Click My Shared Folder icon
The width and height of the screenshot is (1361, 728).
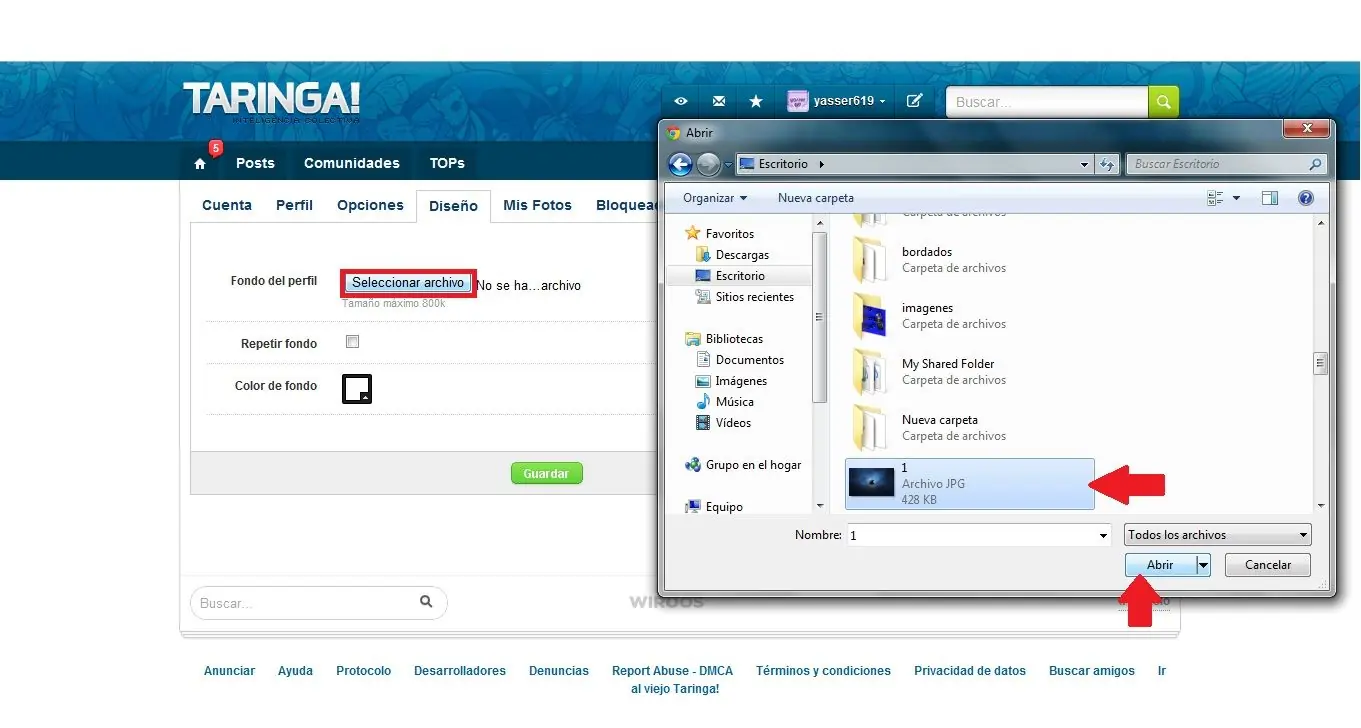pyautogui.click(x=871, y=372)
